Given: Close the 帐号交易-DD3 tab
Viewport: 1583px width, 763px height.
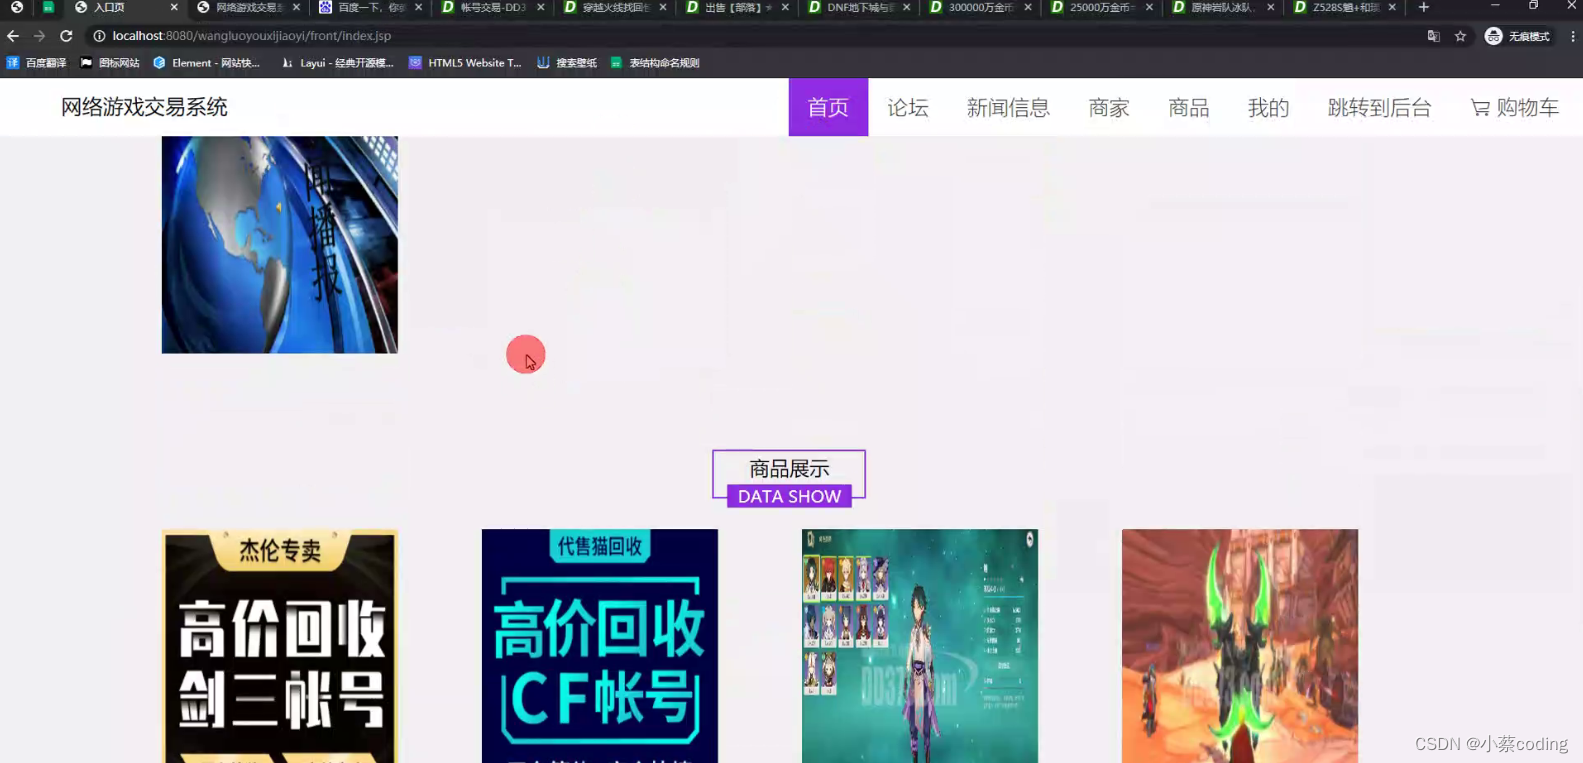Looking at the screenshot, I should tap(541, 7).
